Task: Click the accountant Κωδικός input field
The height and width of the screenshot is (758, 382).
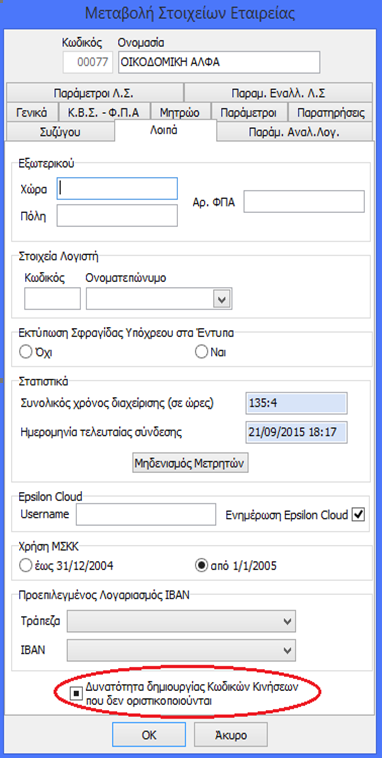Action: click(52, 298)
